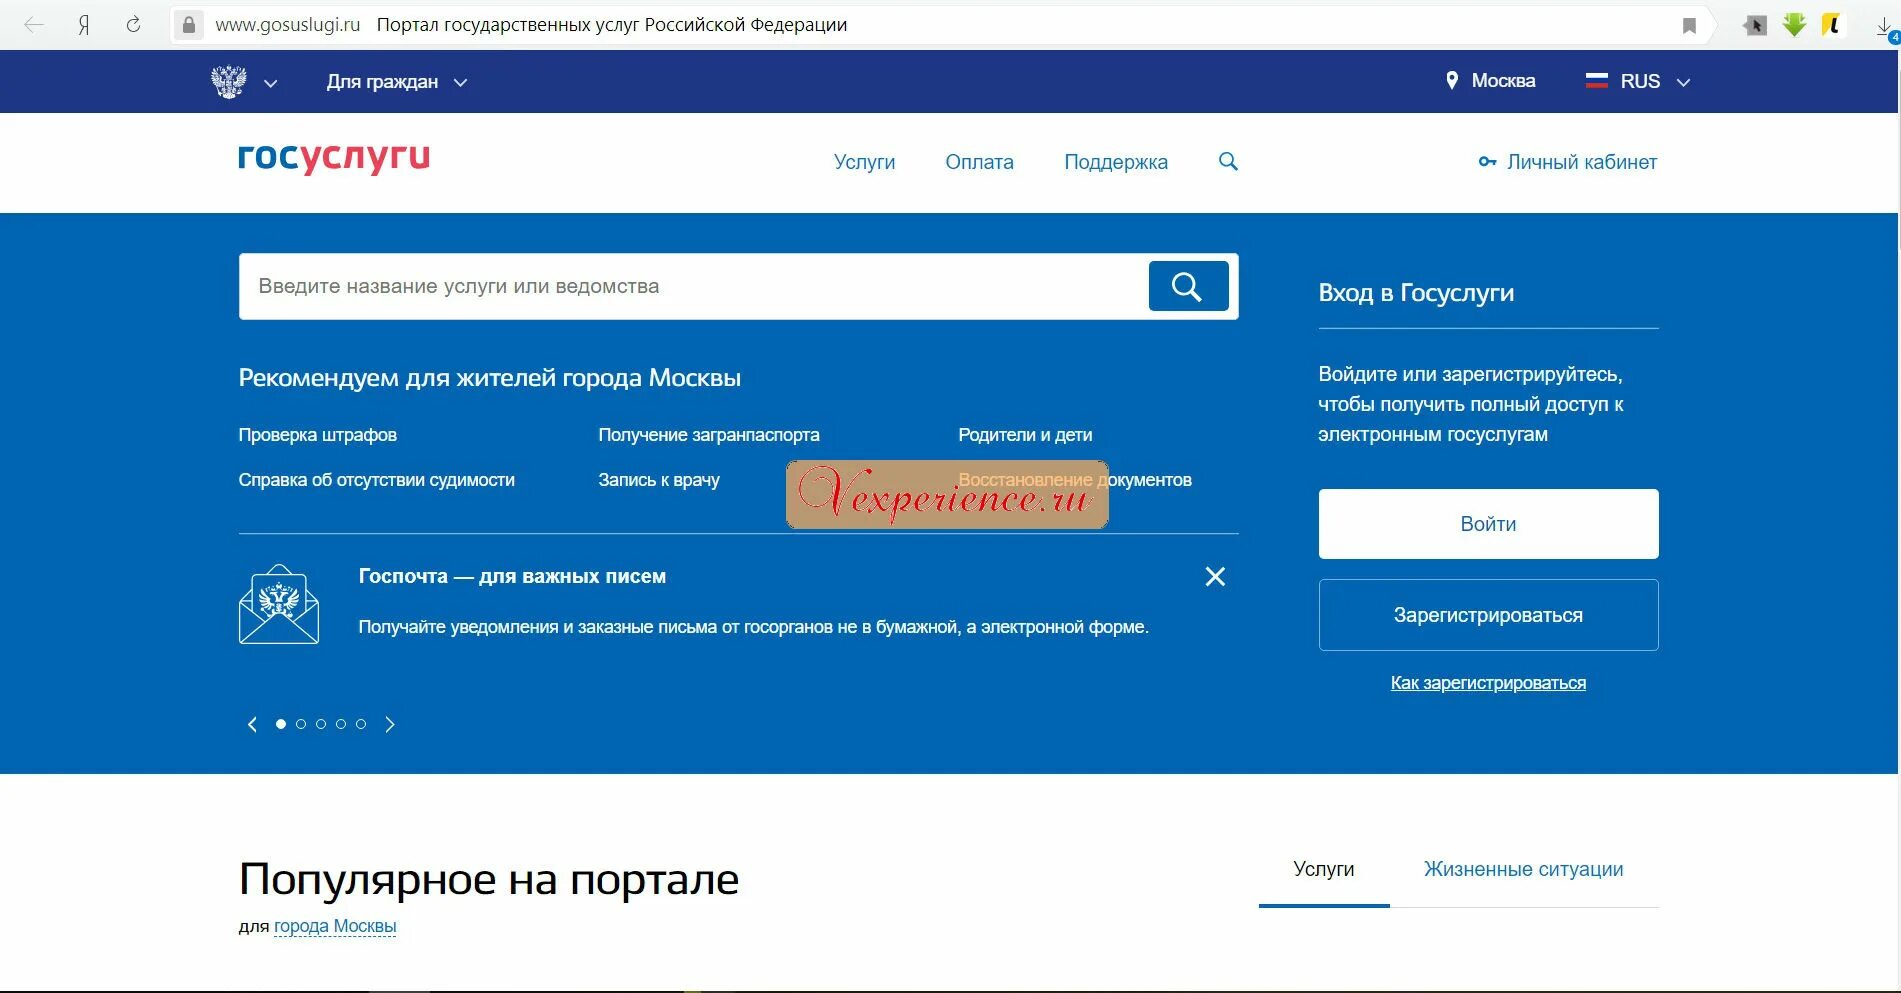The height and width of the screenshot is (993, 1901).
Task: Open the RUS language dropdown
Action: (1655, 82)
